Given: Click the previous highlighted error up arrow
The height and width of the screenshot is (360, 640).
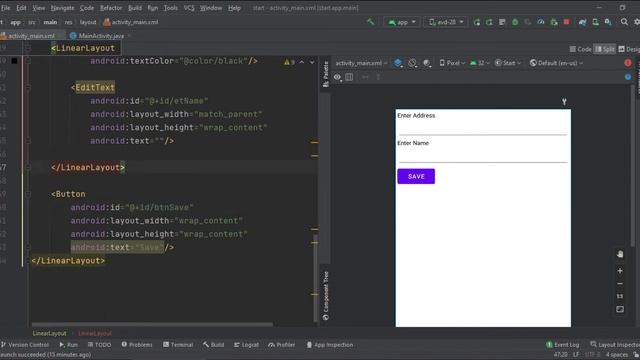Looking at the screenshot, I should [302, 62].
